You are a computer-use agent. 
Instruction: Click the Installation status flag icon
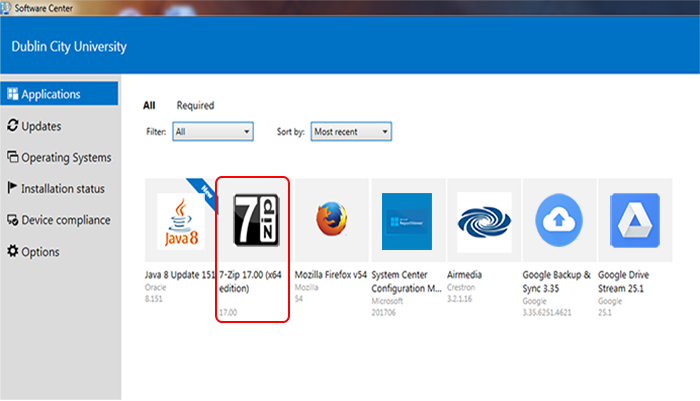click(12, 188)
